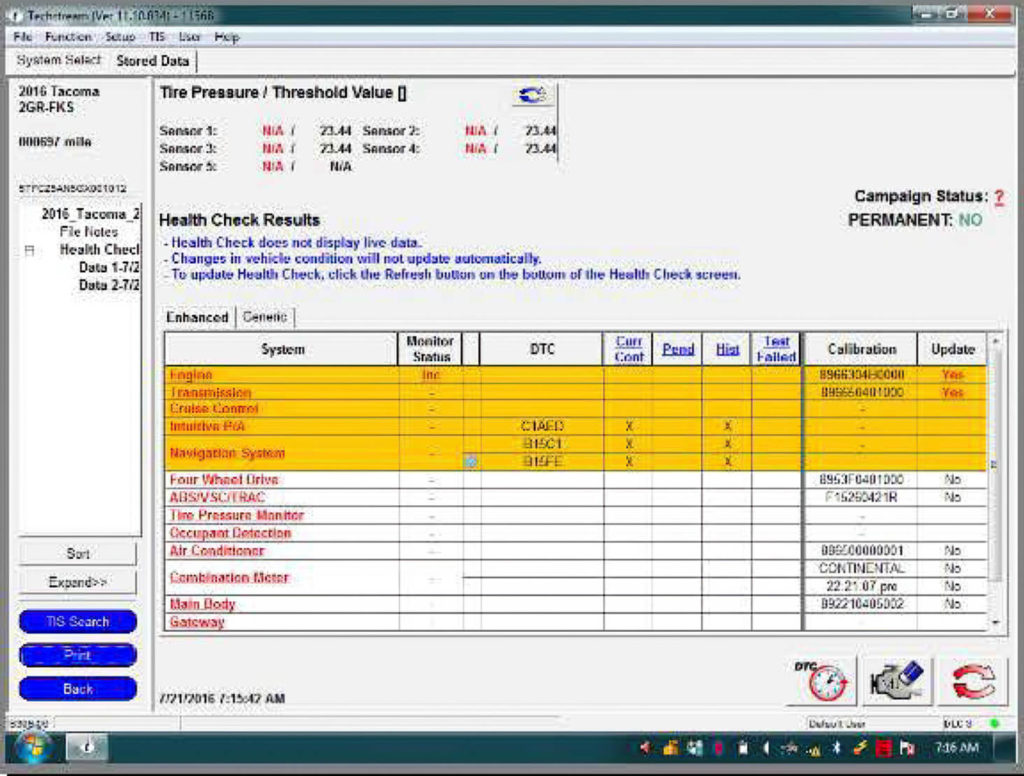Click the Yes update link in Engine row

click(x=952, y=375)
